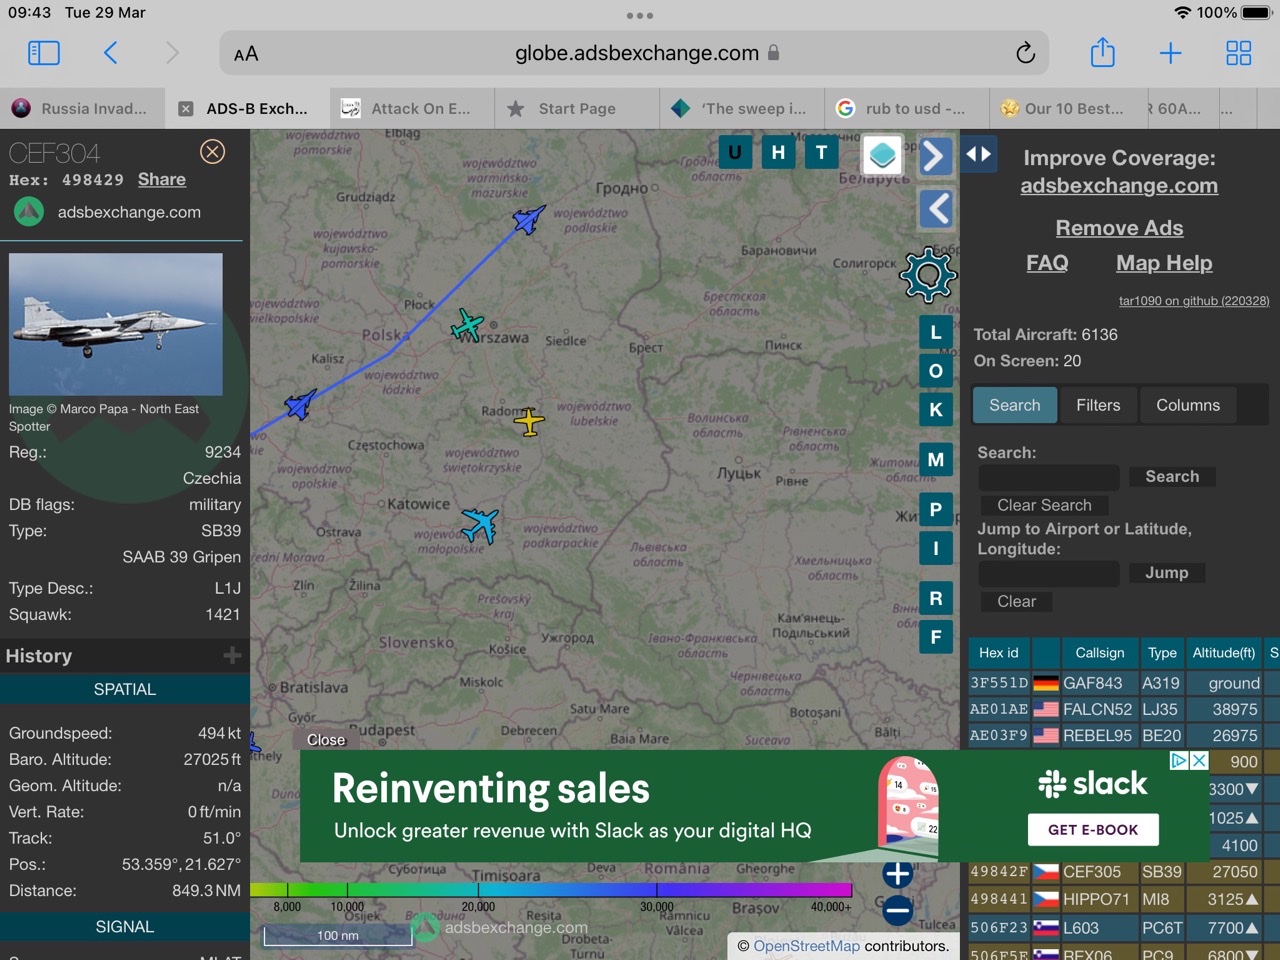1280x960 pixels.
Task: Toggle the L labels map button
Action: 936,333
